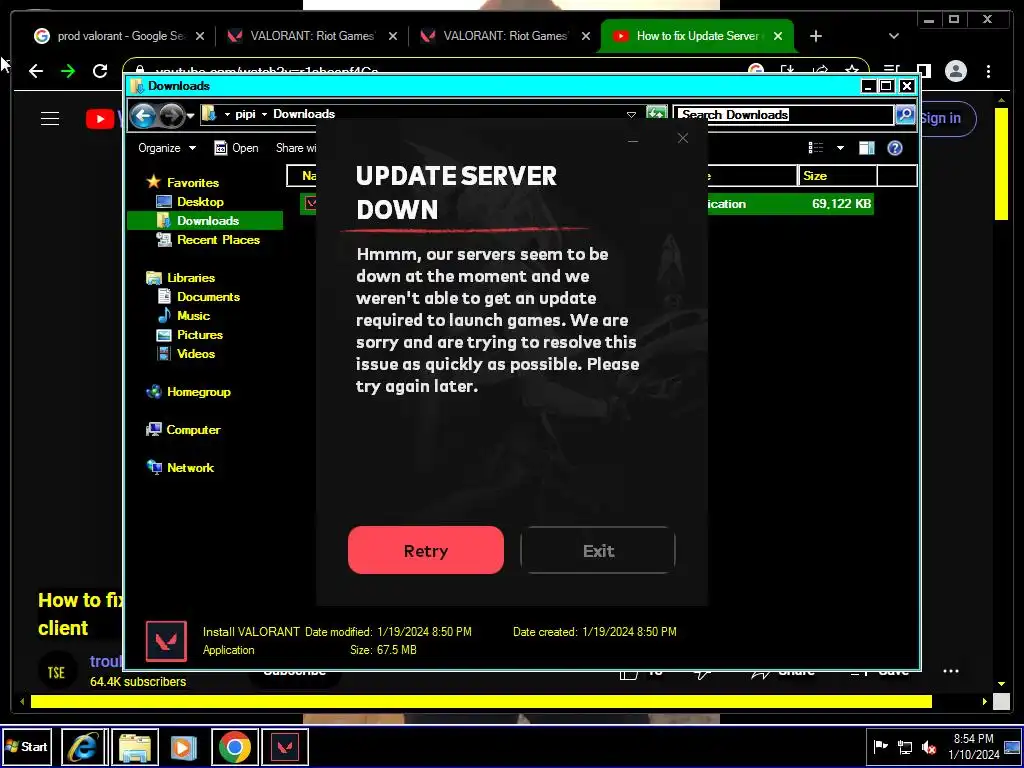Click the explorer Forward arrow button
This screenshot has width=1024, height=768.
(x=172, y=116)
